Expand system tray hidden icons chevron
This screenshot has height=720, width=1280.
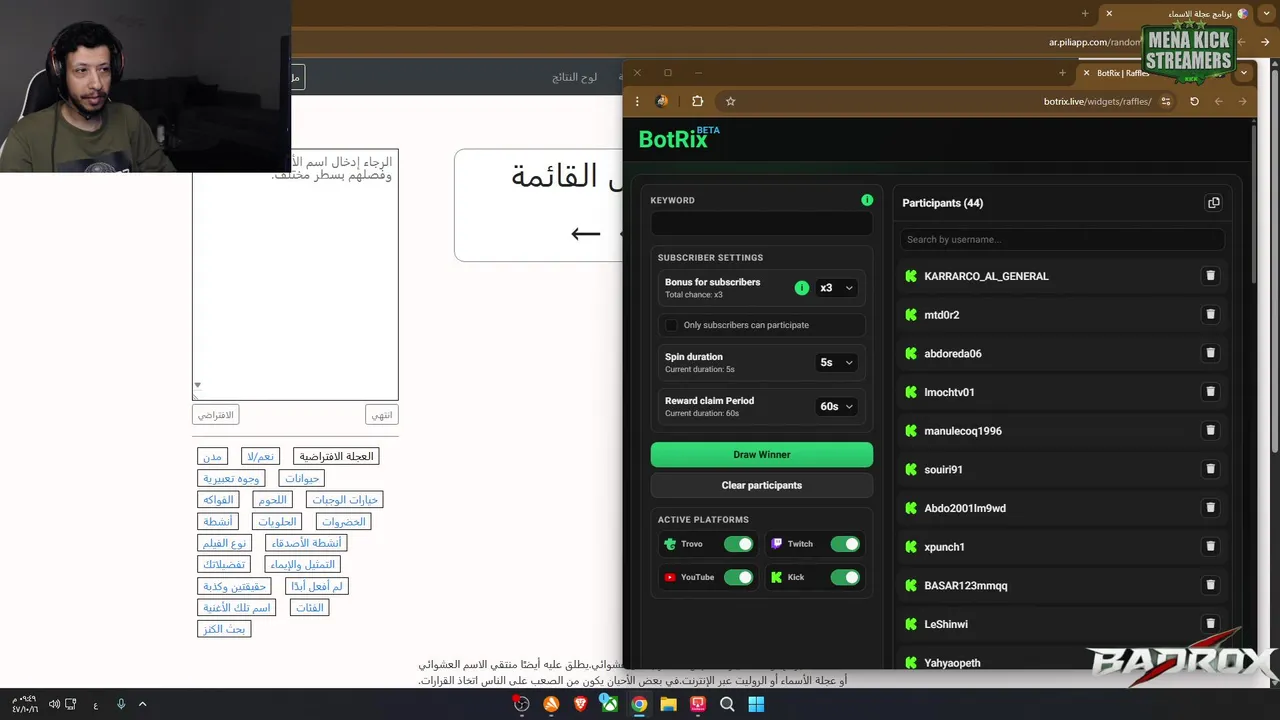click(142, 704)
